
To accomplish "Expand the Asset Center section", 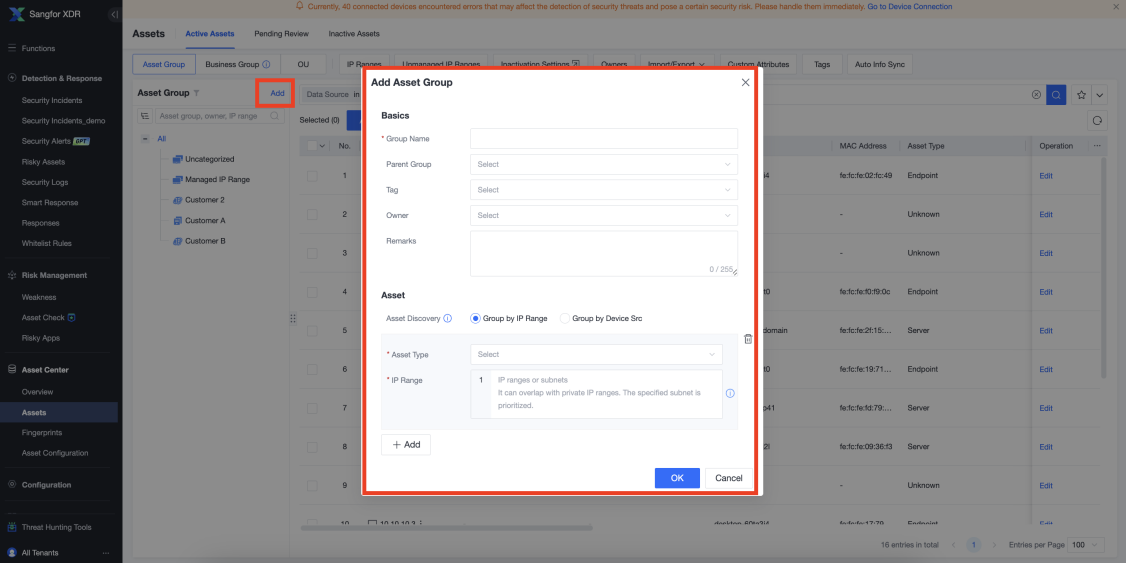I will (45, 370).
